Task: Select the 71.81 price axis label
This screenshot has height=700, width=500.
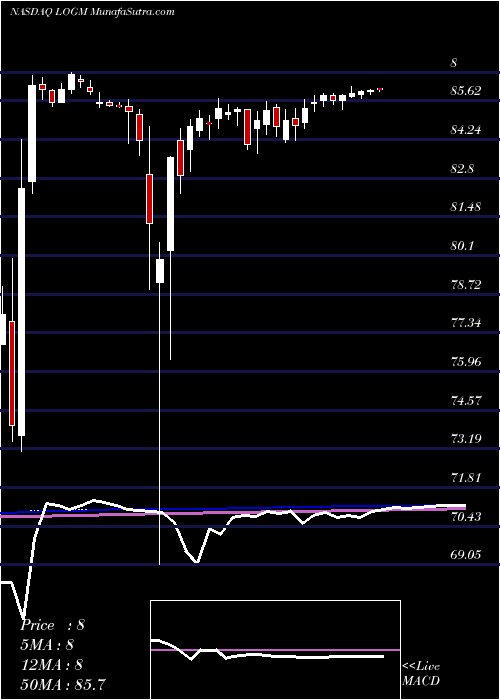Action: (466, 478)
